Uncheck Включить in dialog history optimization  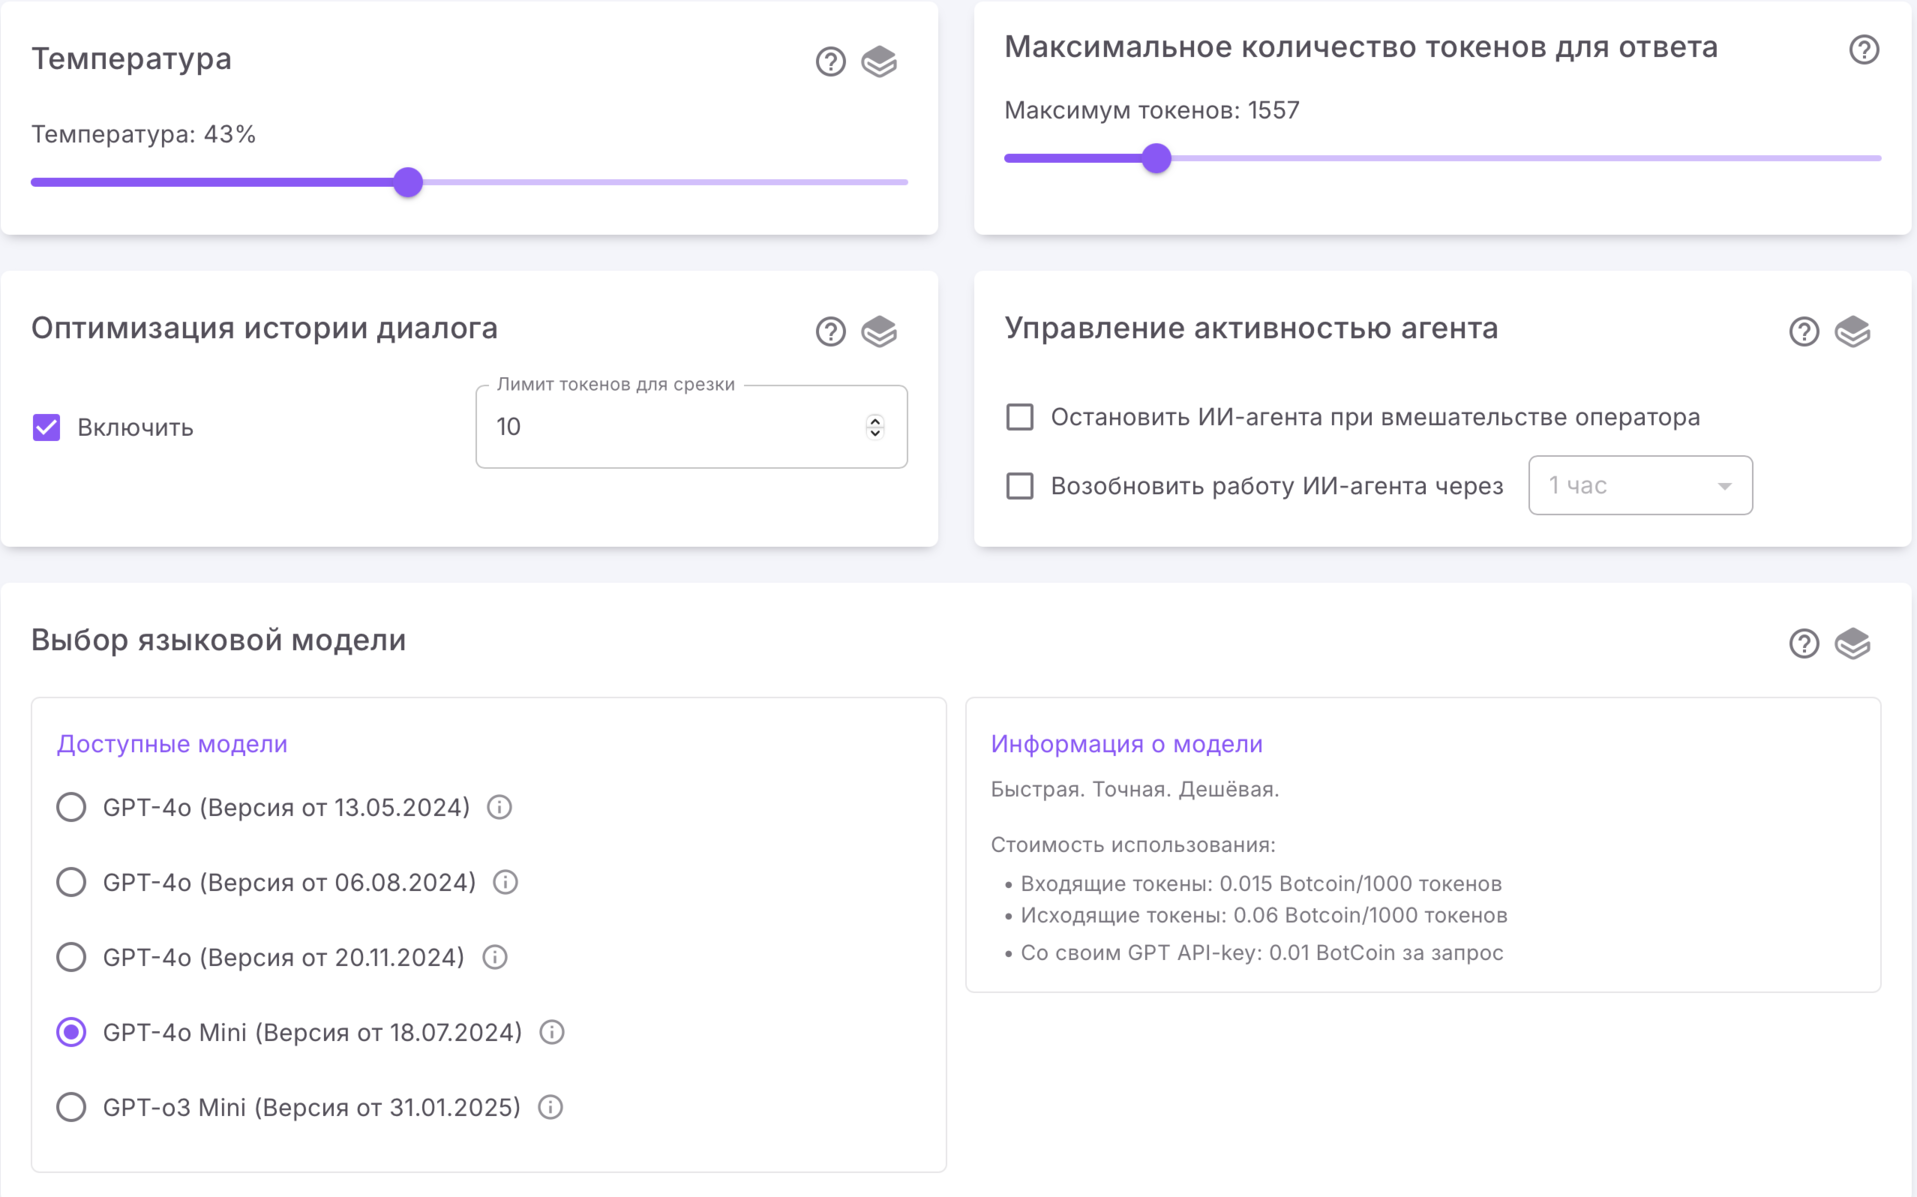pyautogui.click(x=46, y=427)
